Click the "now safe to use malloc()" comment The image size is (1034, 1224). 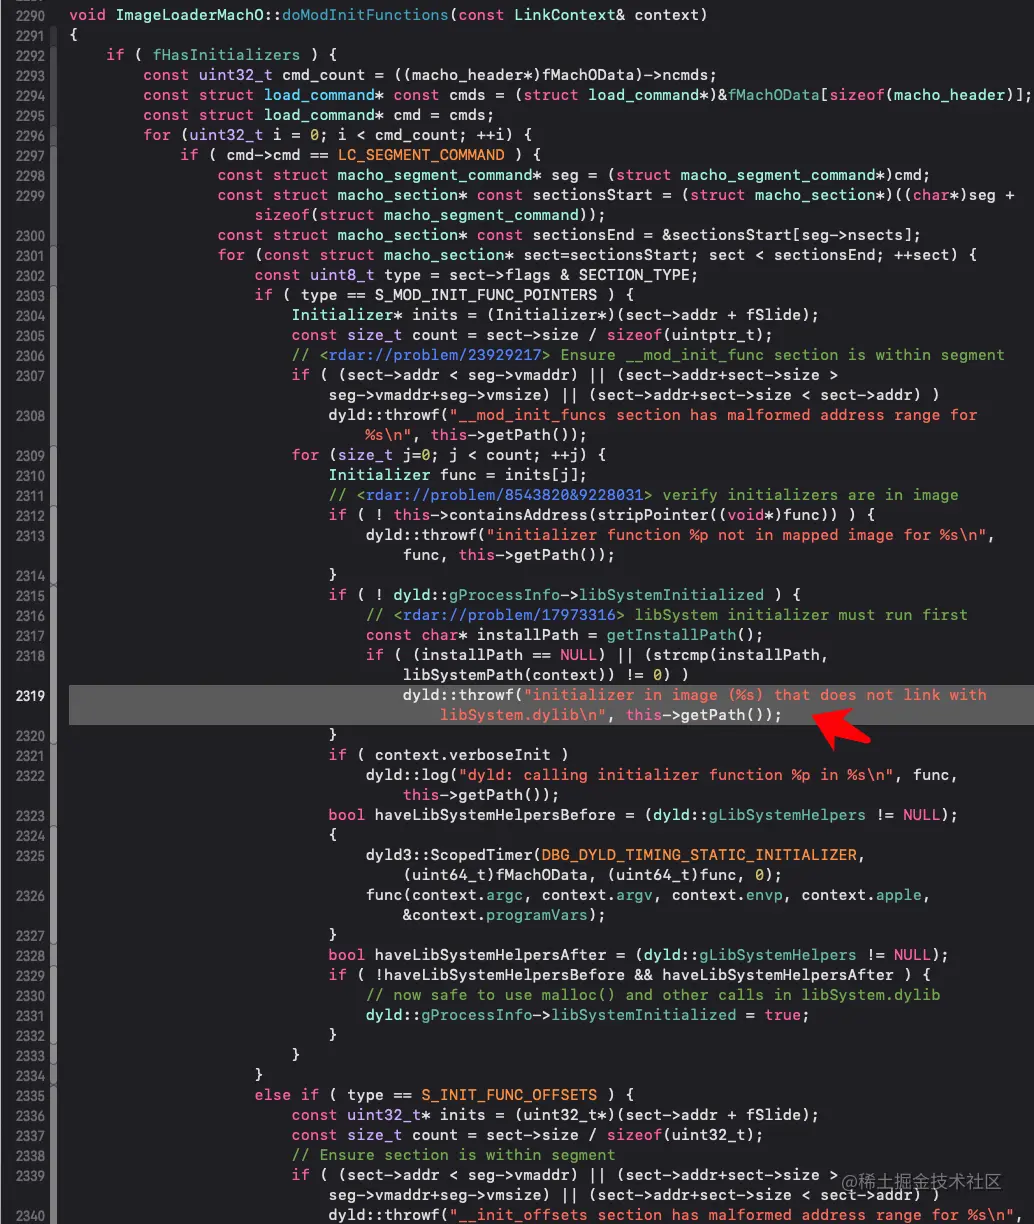653,995
